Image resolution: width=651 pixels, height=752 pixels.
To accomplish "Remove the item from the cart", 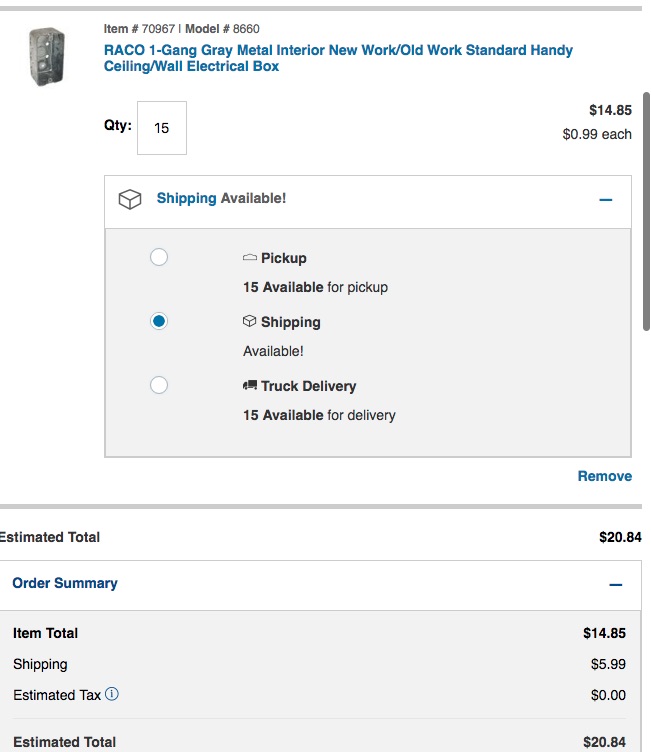I will tap(604, 476).
